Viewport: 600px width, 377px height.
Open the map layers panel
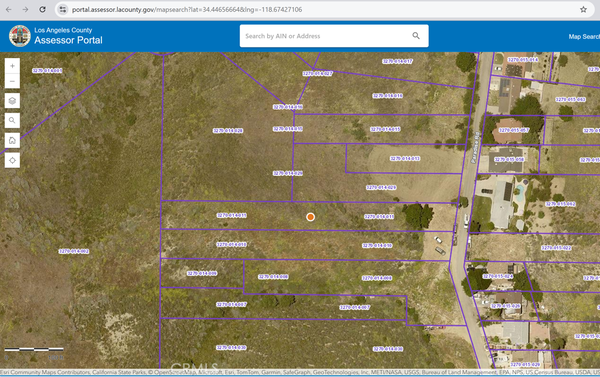12,101
